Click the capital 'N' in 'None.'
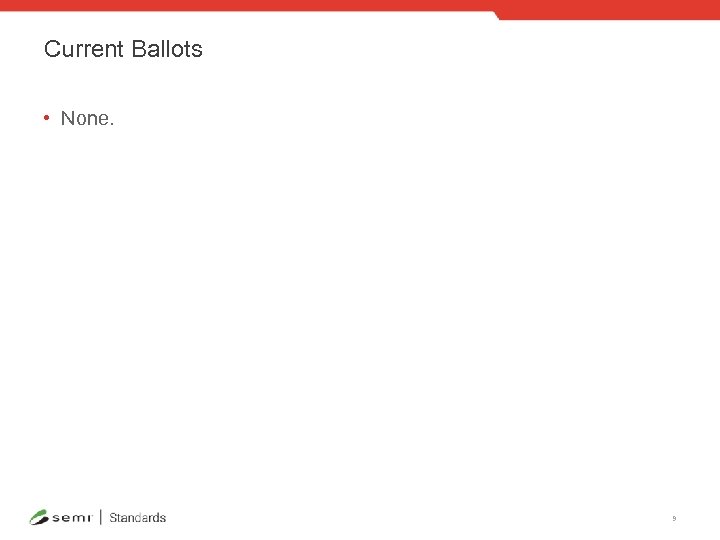Image resolution: width=720 pixels, height=540 pixels. [67, 118]
